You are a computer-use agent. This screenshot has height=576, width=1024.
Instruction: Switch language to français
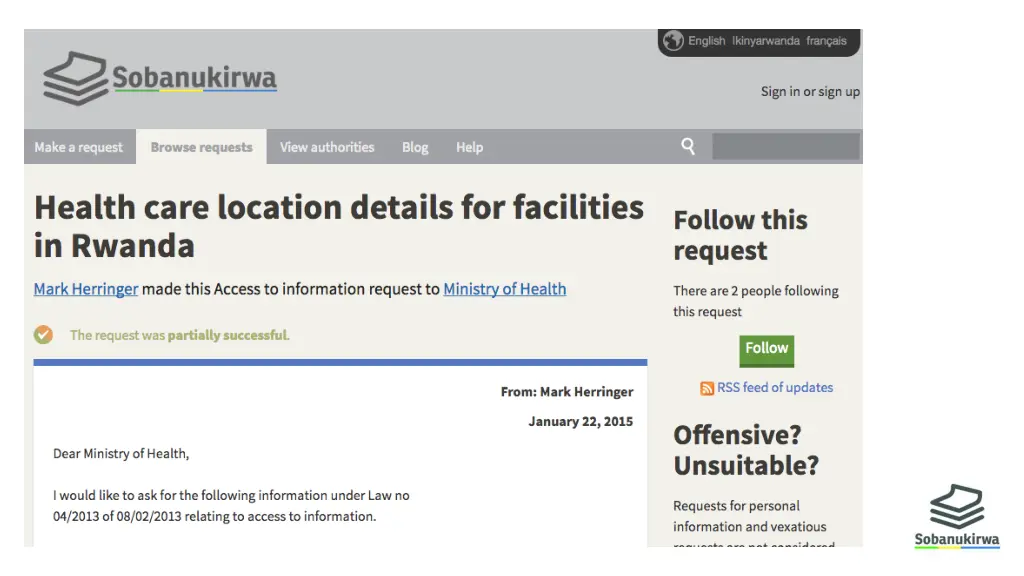tap(826, 40)
